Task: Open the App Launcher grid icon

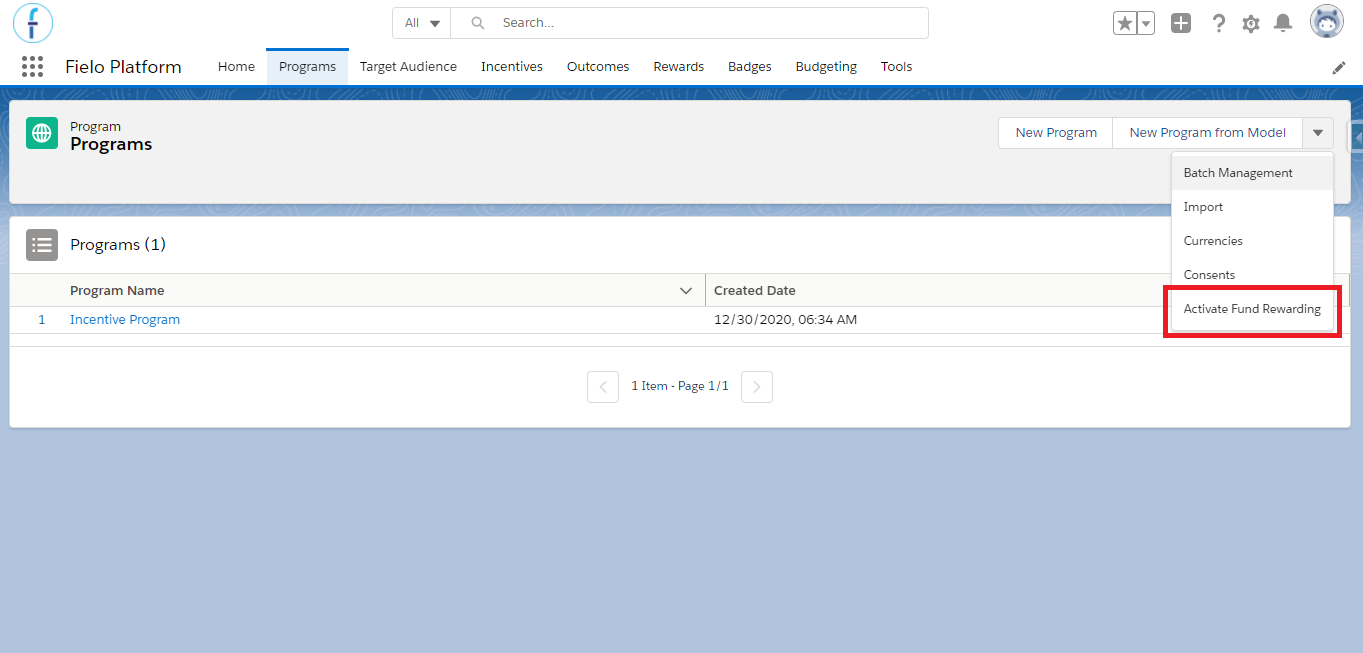Action: click(32, 67)
